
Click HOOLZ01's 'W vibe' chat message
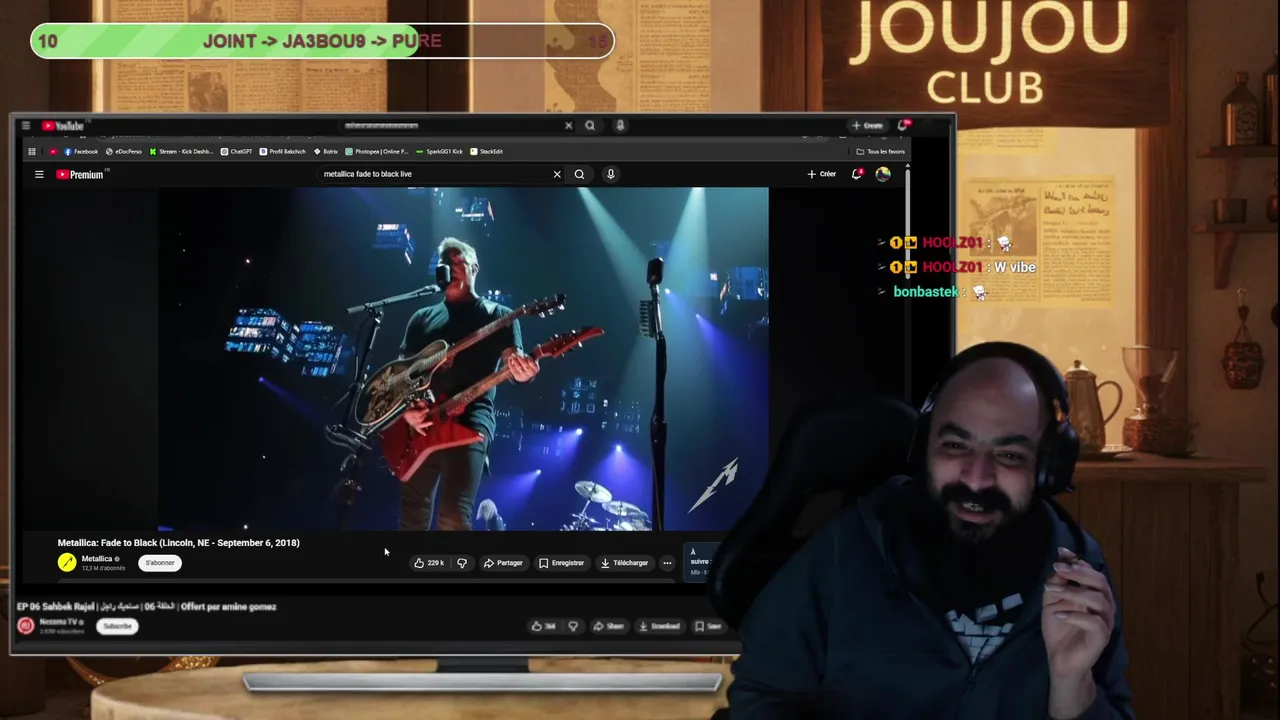pos(1015,267)
